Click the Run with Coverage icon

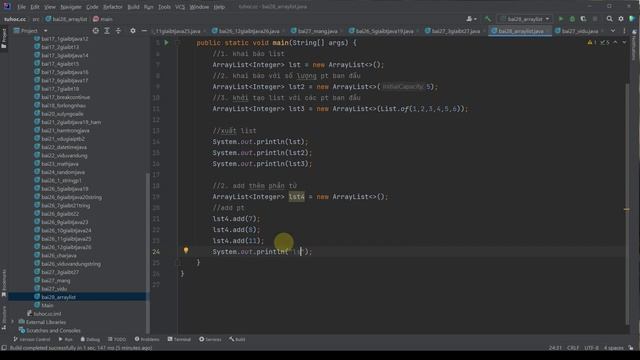[583, 19]
